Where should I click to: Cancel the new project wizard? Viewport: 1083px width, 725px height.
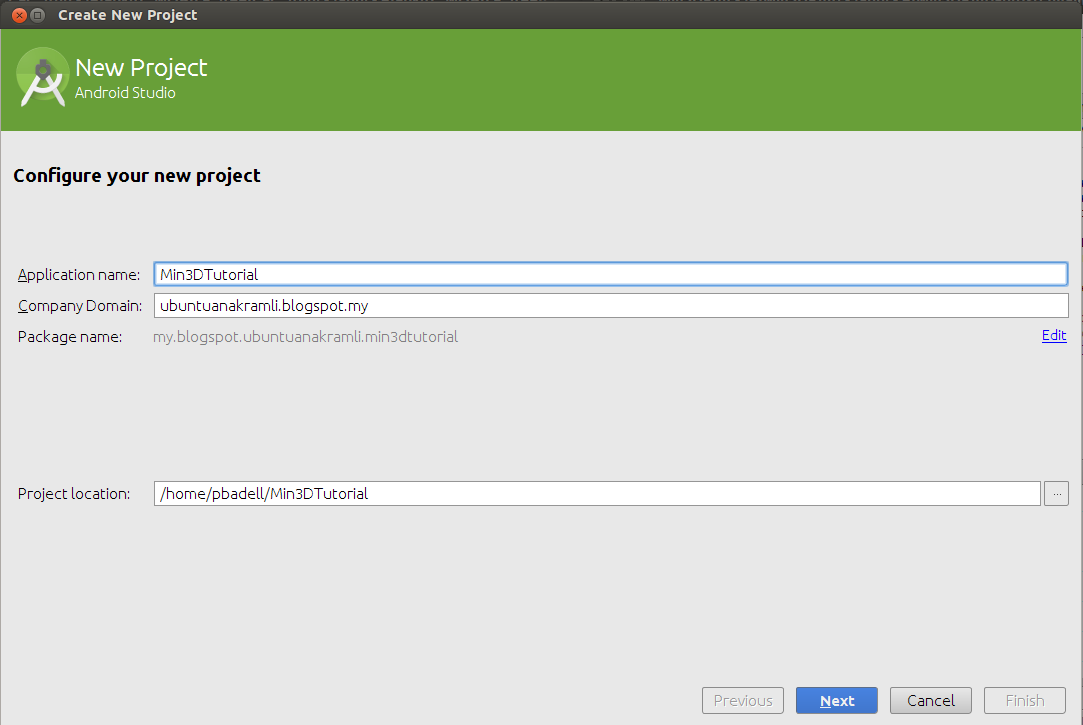click(930, 700)
